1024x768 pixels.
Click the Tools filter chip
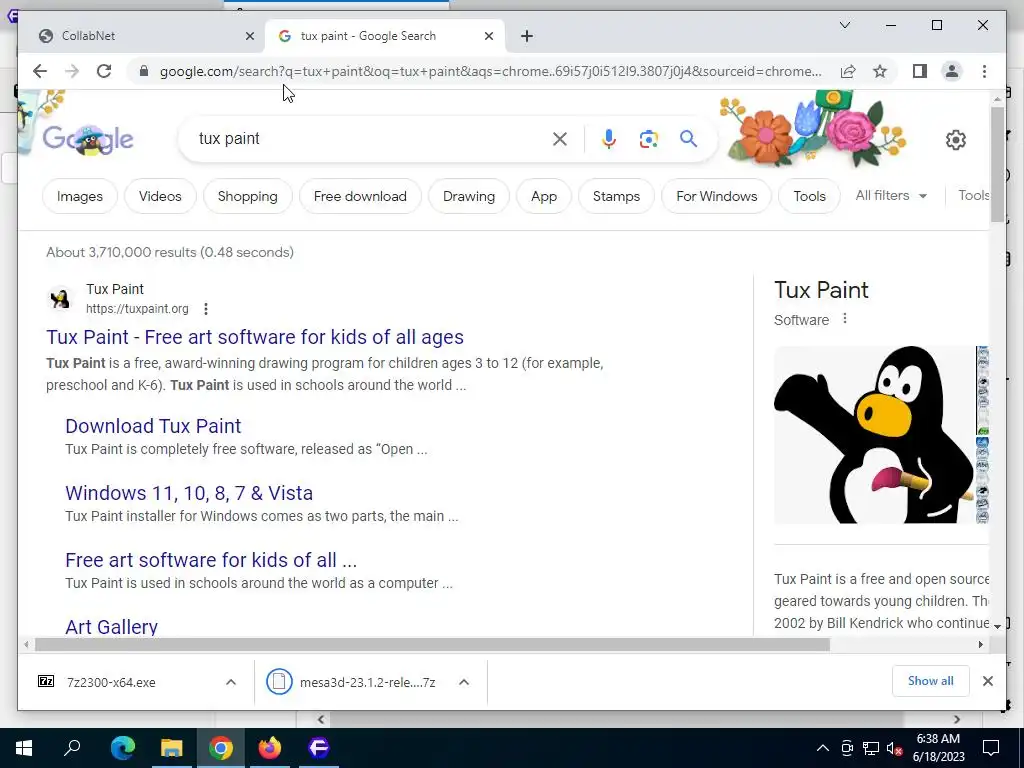point(809,196)
